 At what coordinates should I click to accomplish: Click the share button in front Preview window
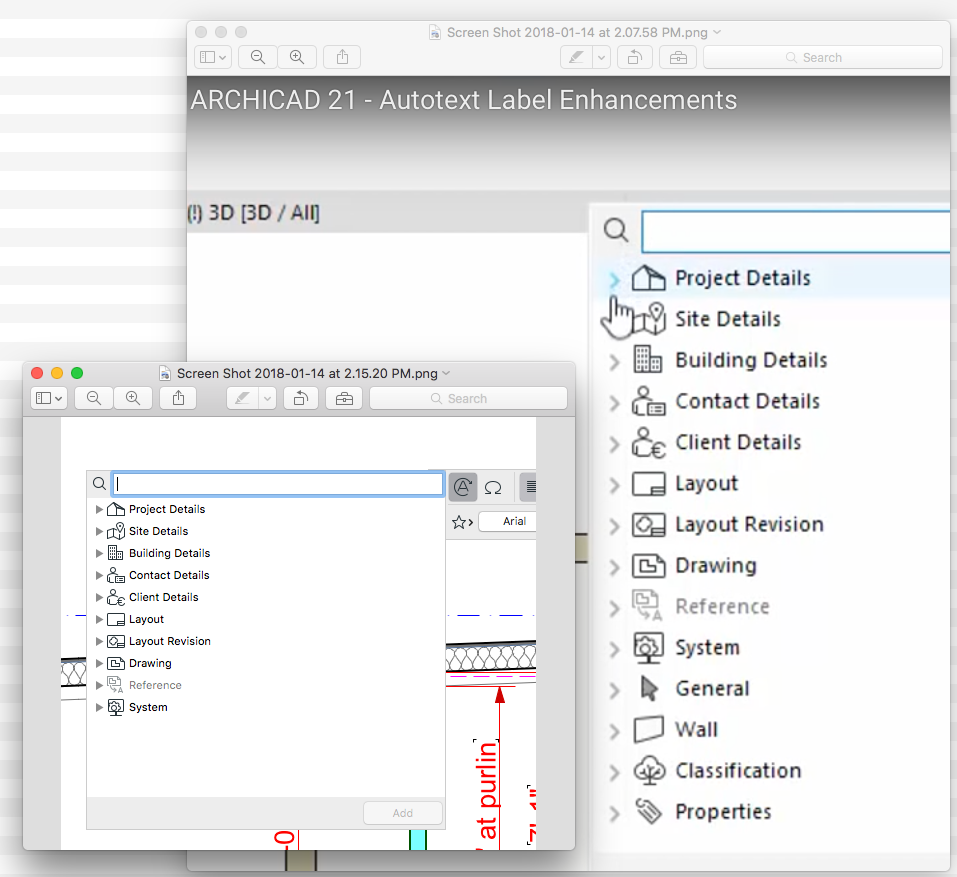pyautogui.click(x=178, y=399)
